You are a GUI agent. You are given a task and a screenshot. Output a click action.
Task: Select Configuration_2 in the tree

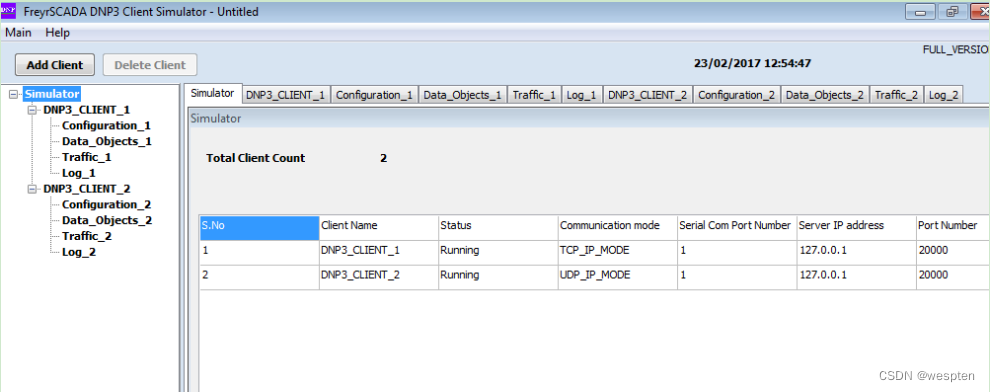pyautogui.click(x=106, y=205)
